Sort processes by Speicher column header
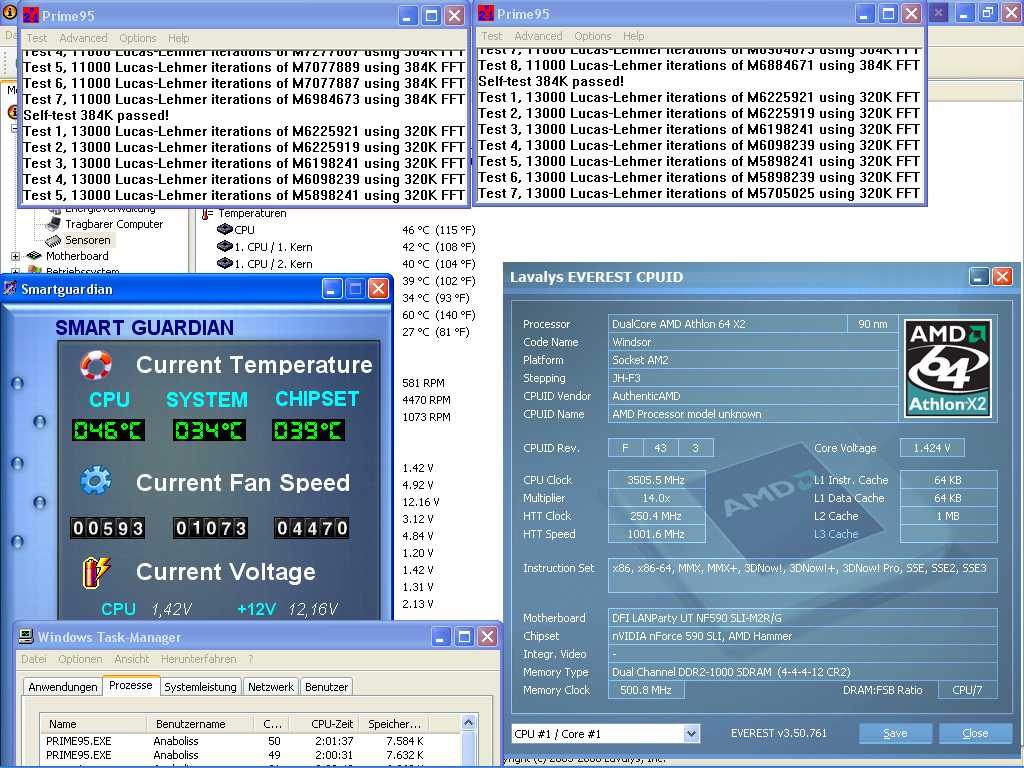 click(394, 724)
